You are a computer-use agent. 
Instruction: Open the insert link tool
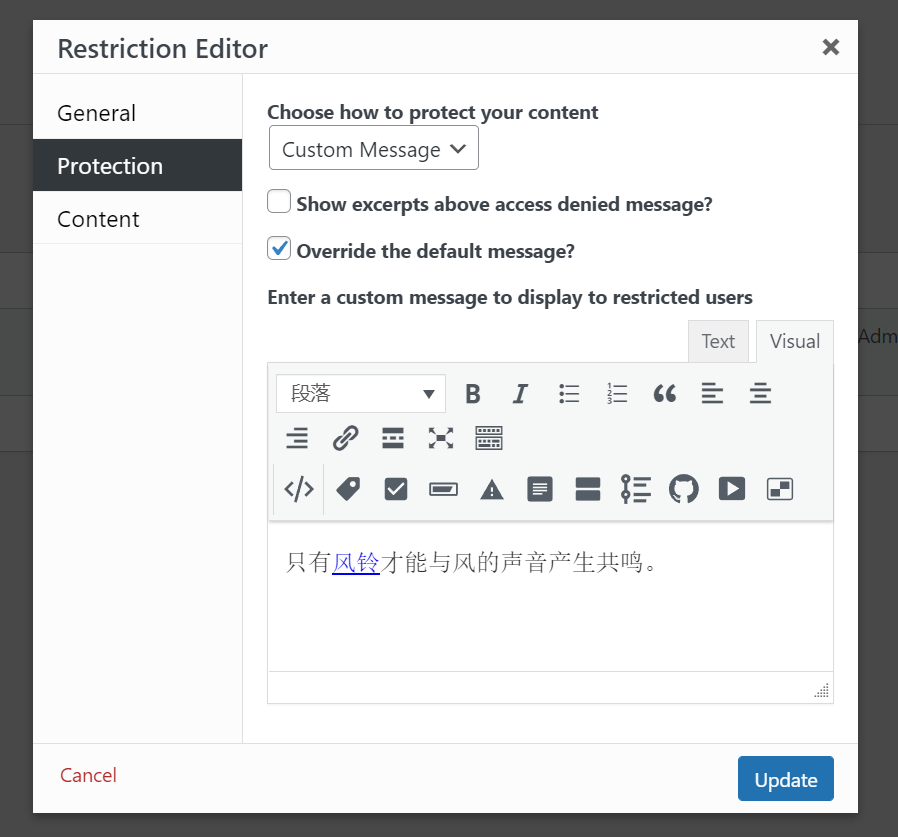[x=345, y=438]
